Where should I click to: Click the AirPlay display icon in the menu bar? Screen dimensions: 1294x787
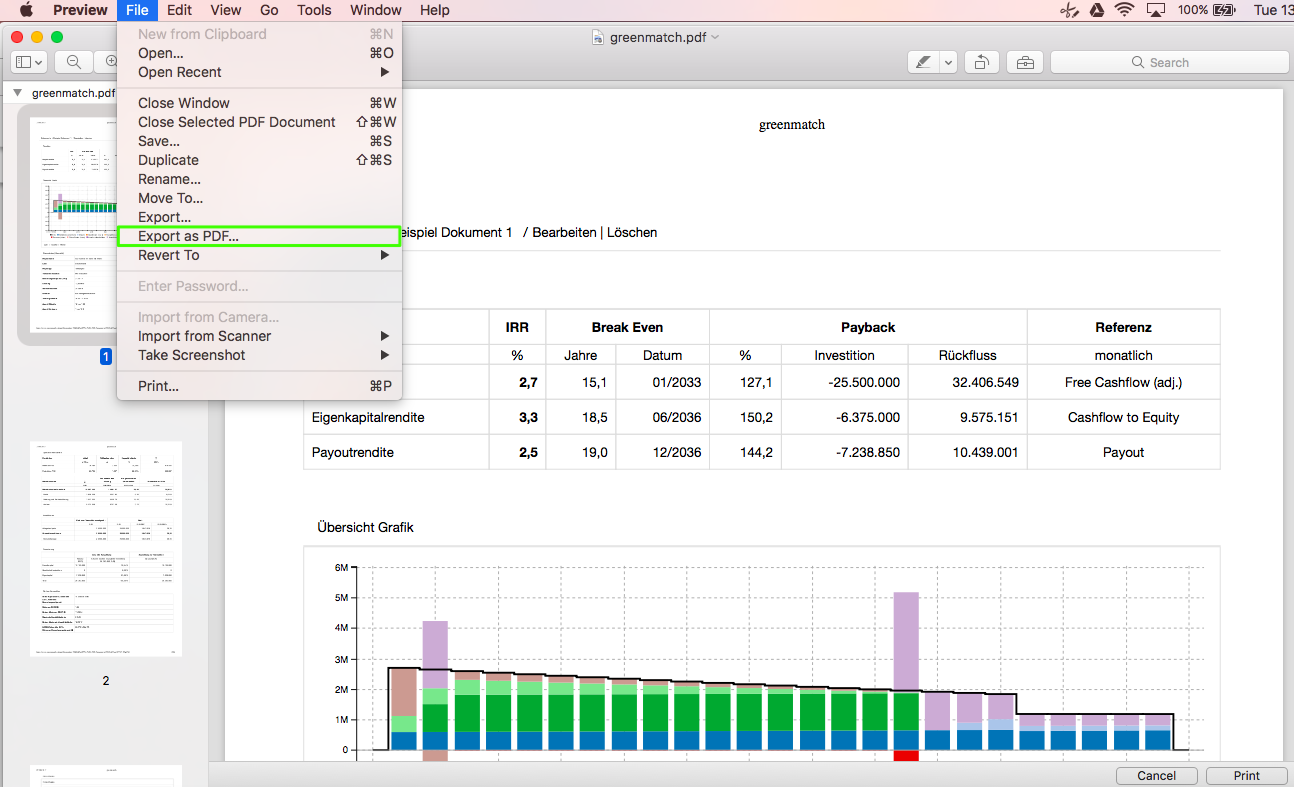click(x=1156, y=10)
